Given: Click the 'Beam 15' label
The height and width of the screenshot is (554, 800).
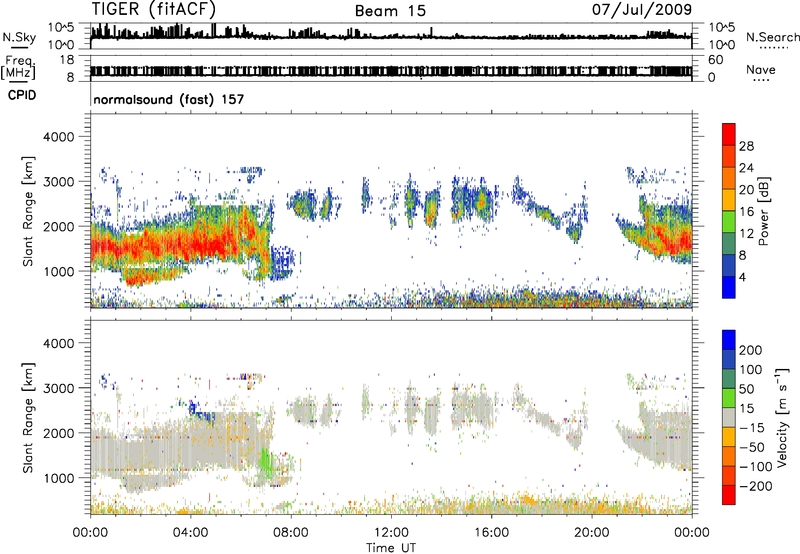Looking at the screenshot, I should pyautogui.click(x=390, y=11).
